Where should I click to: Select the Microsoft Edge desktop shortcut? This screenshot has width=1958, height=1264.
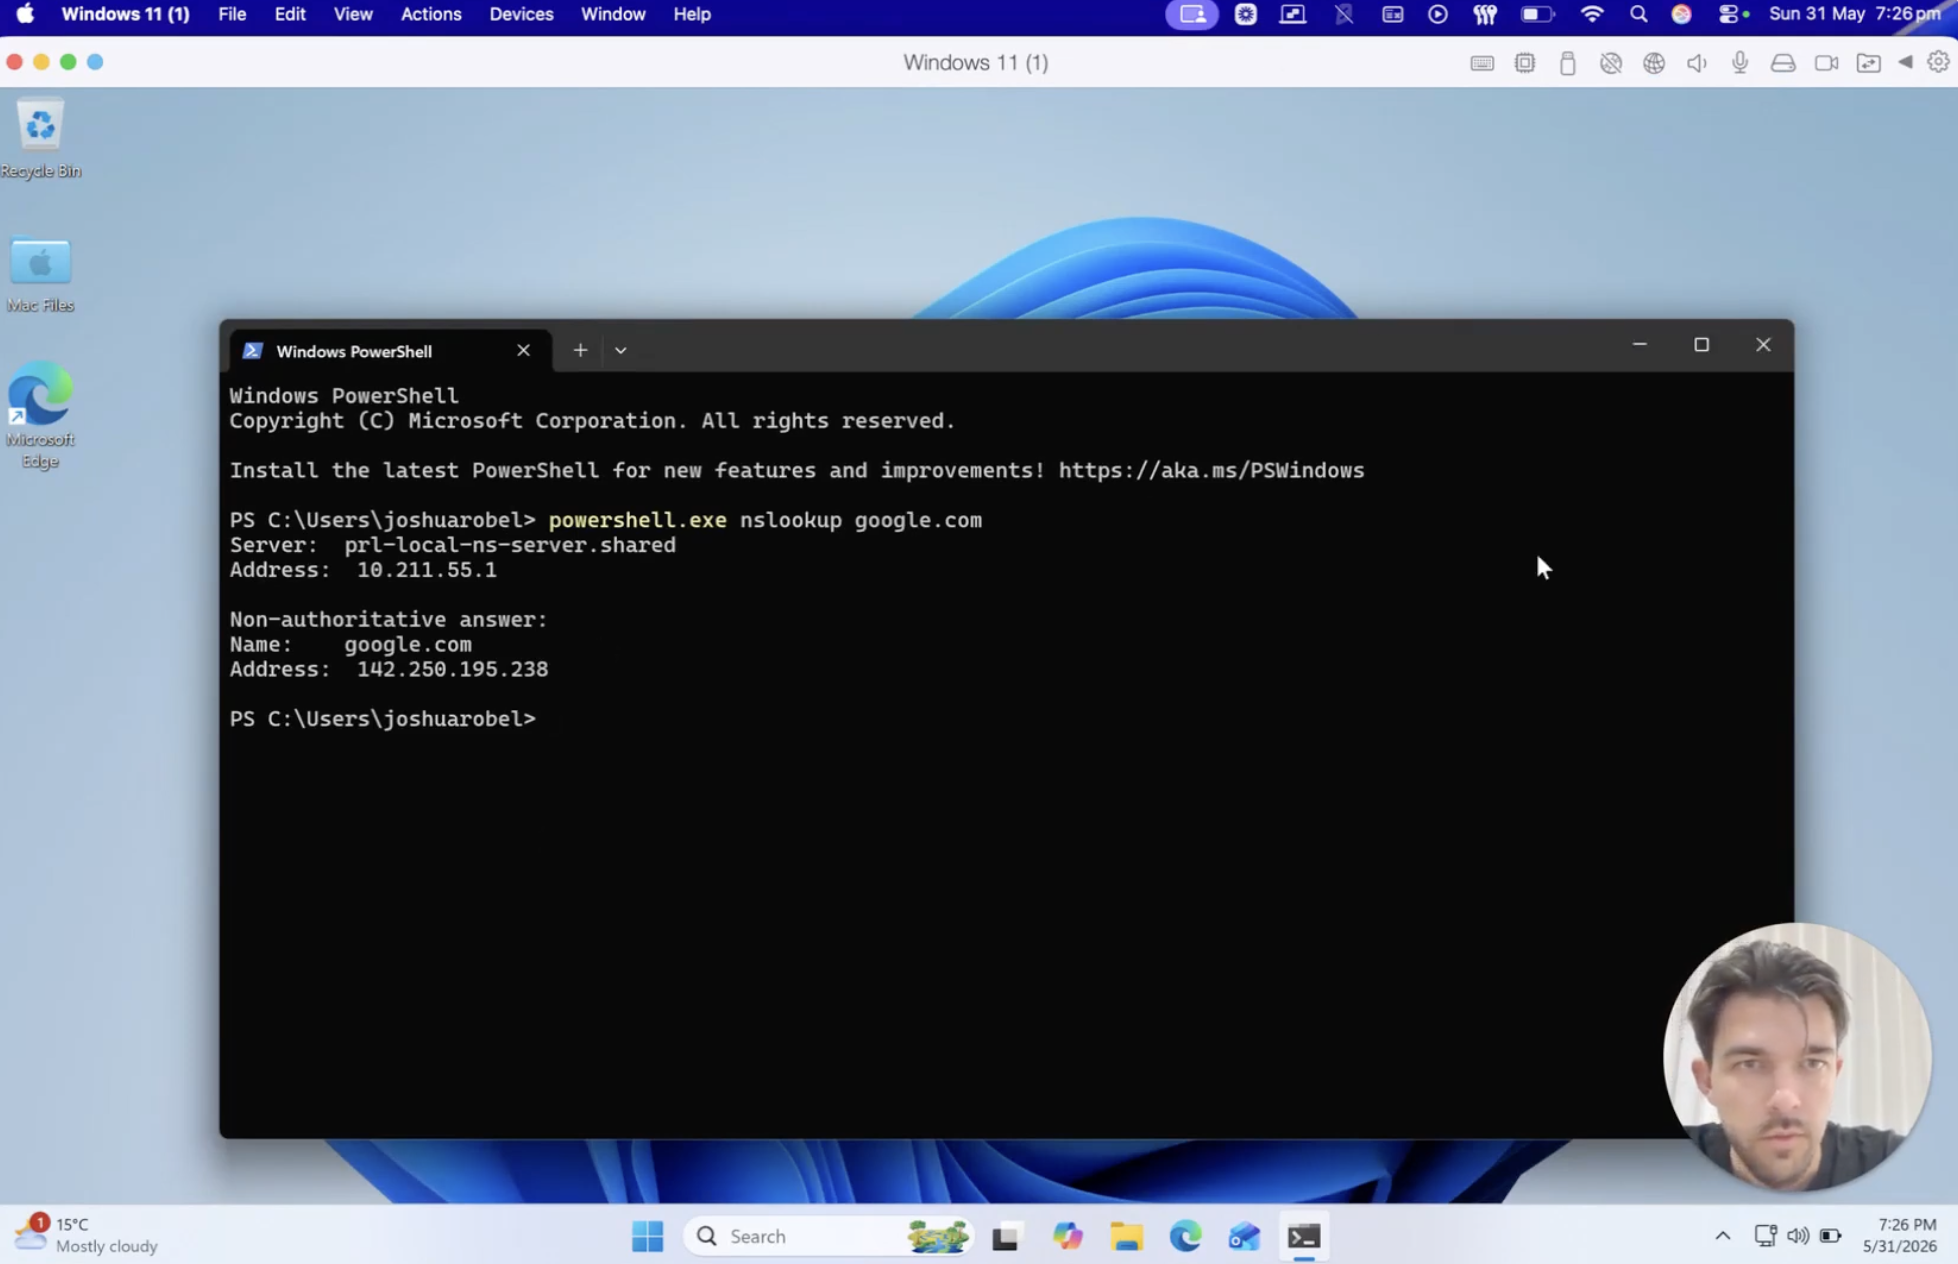(x=41, y=415)
